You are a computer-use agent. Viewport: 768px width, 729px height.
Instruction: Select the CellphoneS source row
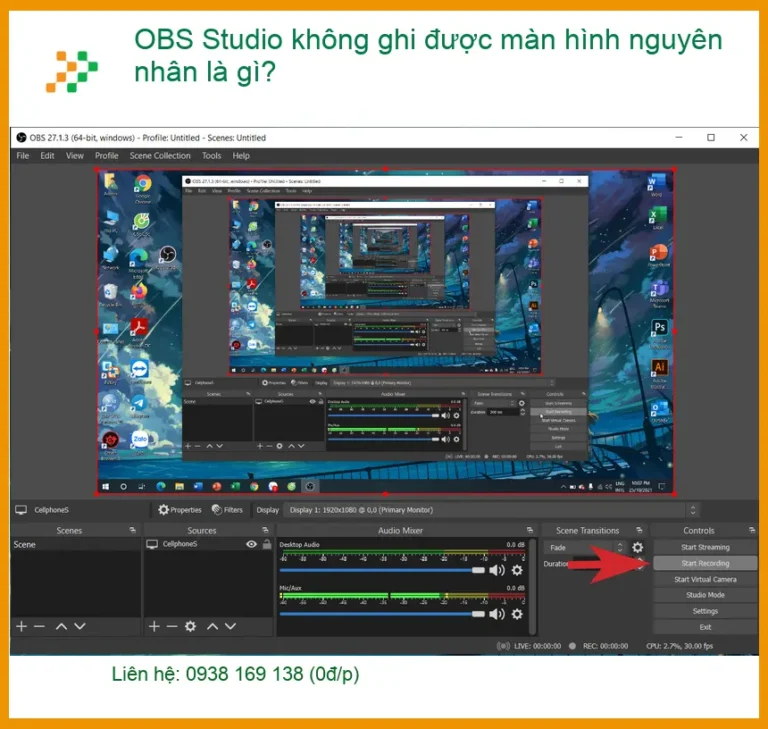click(208, 544)
